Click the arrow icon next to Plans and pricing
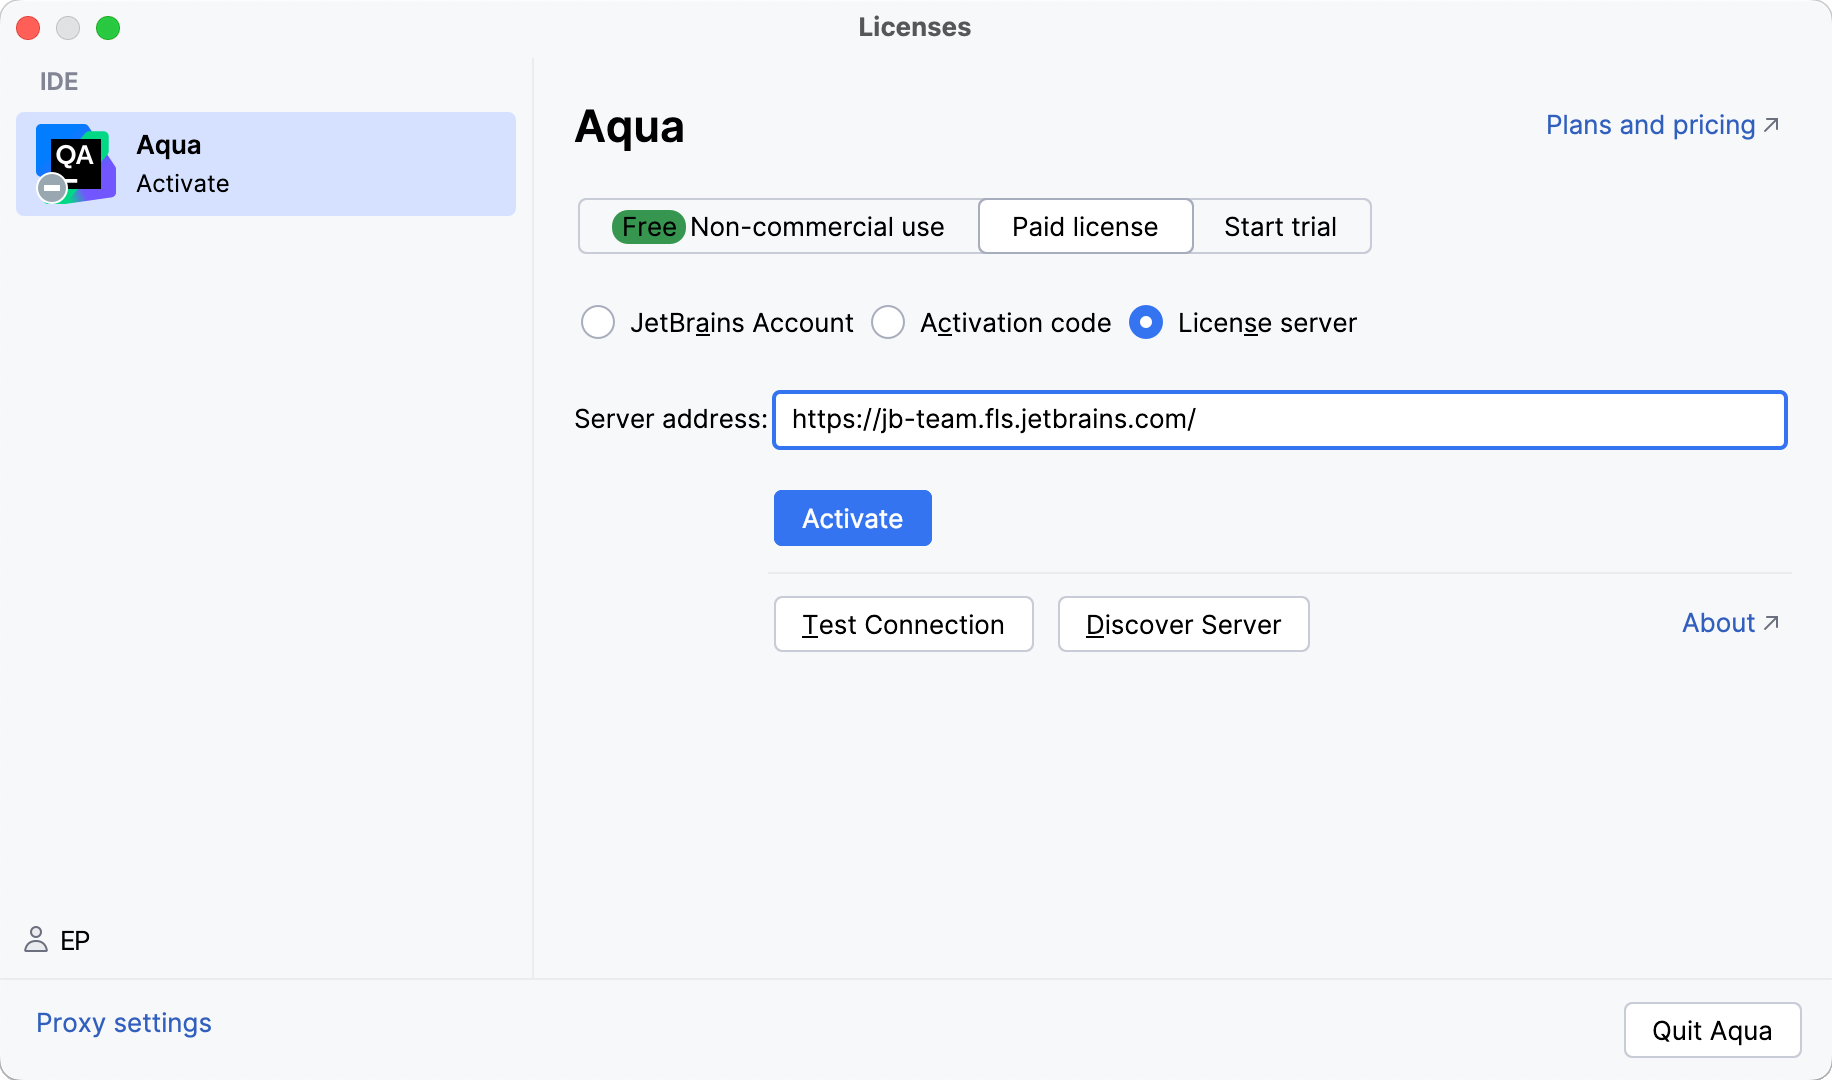This screenshot has height=1080, width=1832. pyautogui.click(x=1771, y=125)
